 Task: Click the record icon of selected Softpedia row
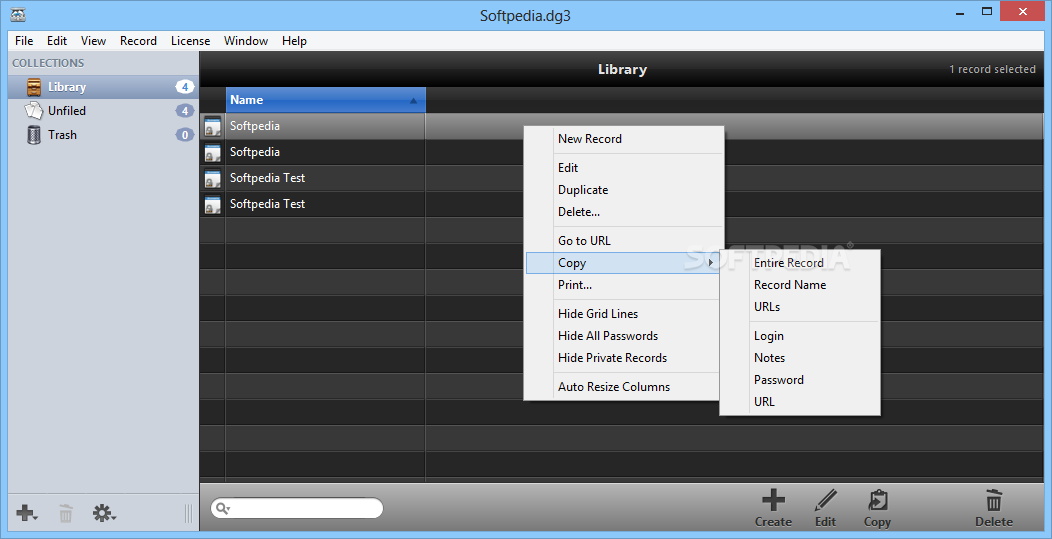[213, 126]
